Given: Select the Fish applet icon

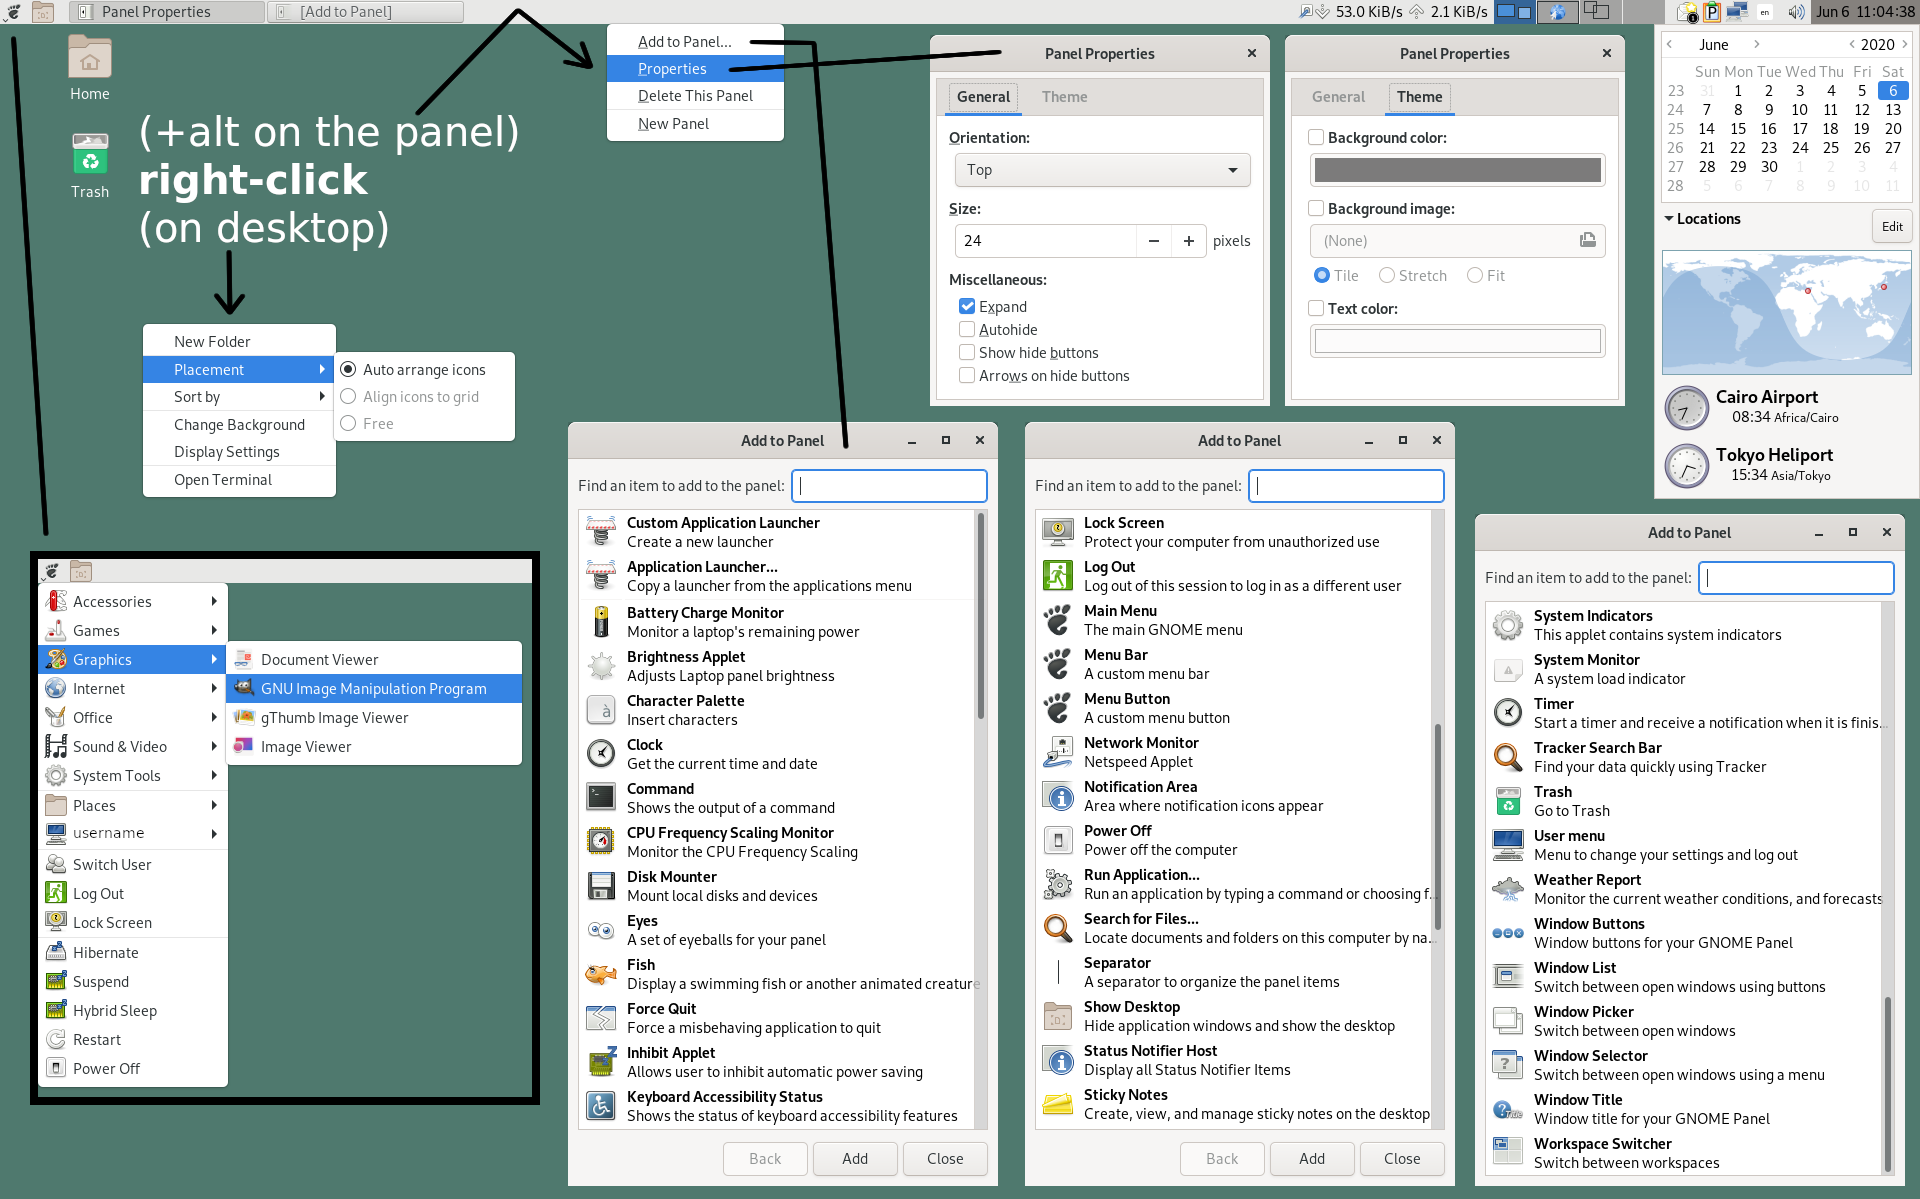Looking at the screenshot, I should (601, 974).
